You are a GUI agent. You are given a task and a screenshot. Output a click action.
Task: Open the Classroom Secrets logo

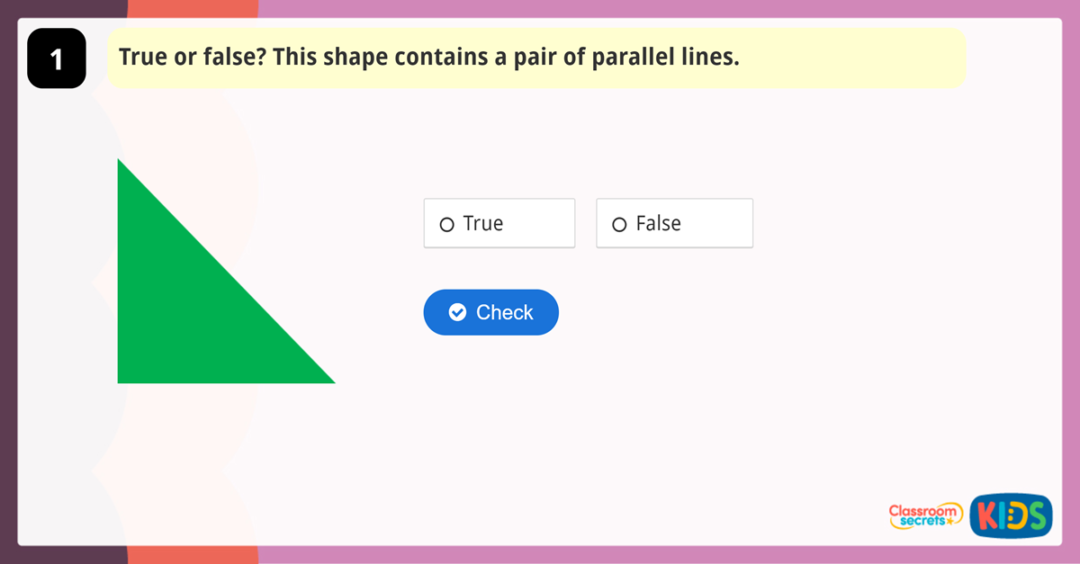(925, 516)
